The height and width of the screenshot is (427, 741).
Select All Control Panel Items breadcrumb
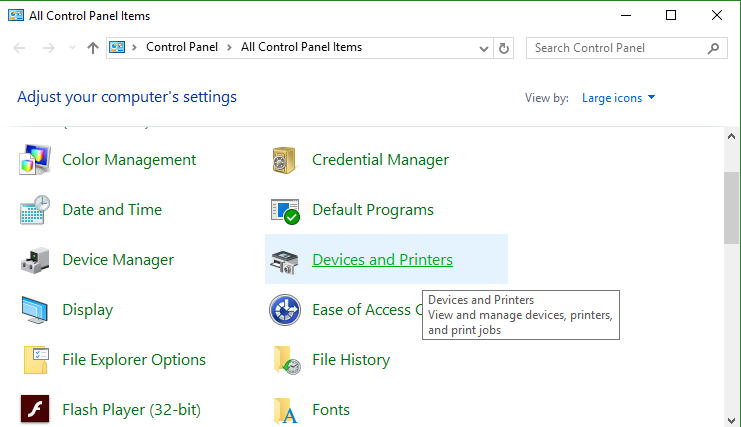301,47
